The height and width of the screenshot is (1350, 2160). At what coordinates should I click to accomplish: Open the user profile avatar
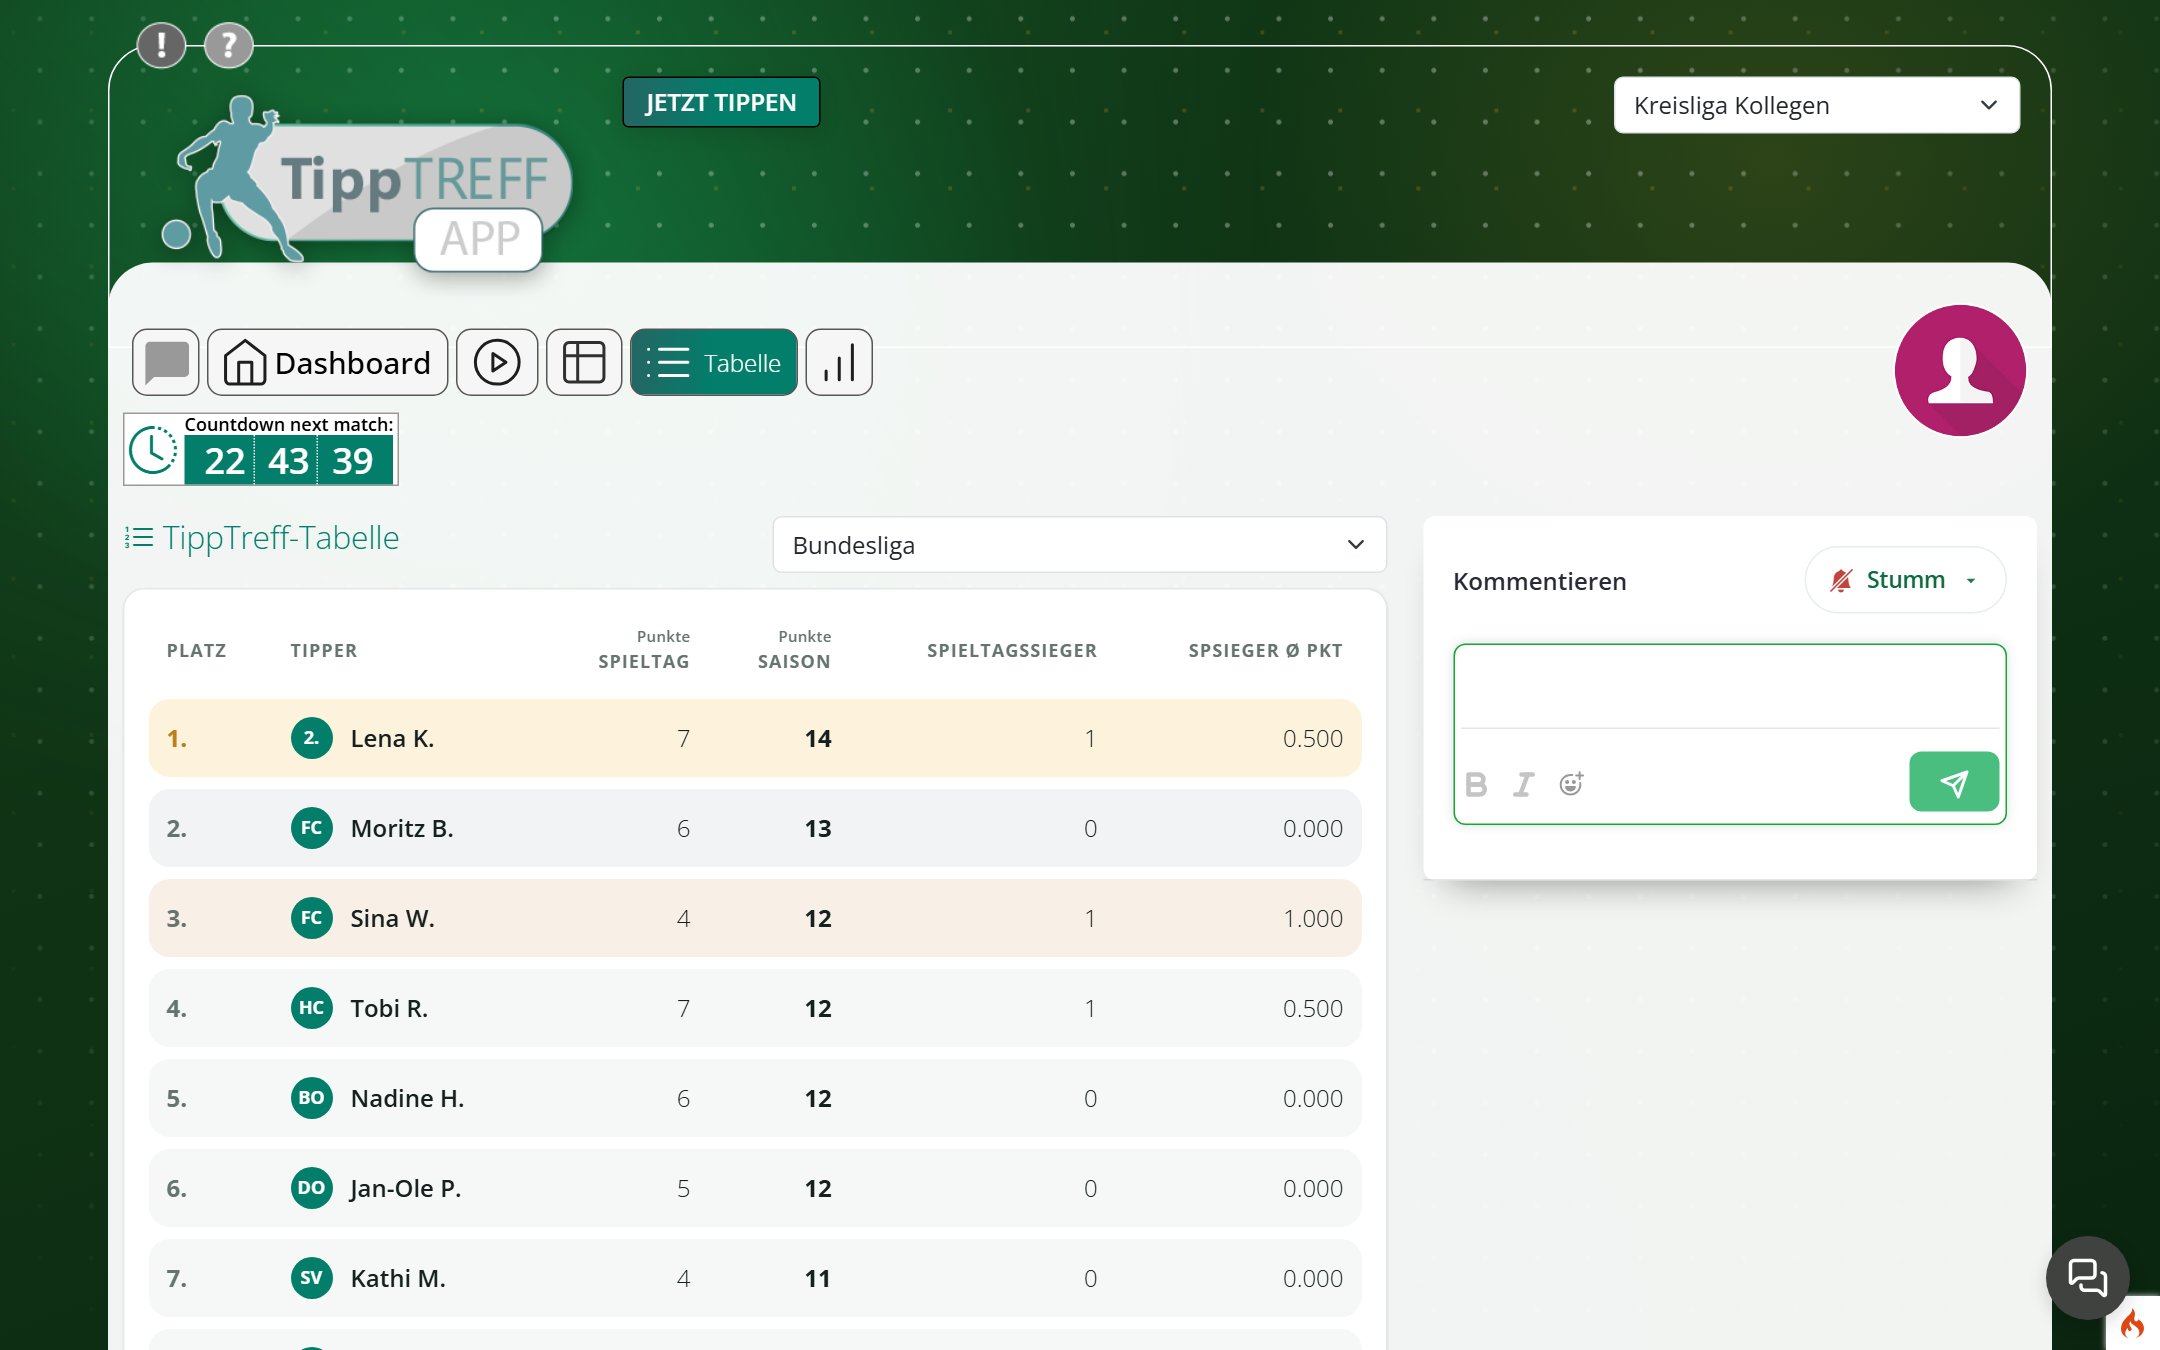coord(1960,370)
